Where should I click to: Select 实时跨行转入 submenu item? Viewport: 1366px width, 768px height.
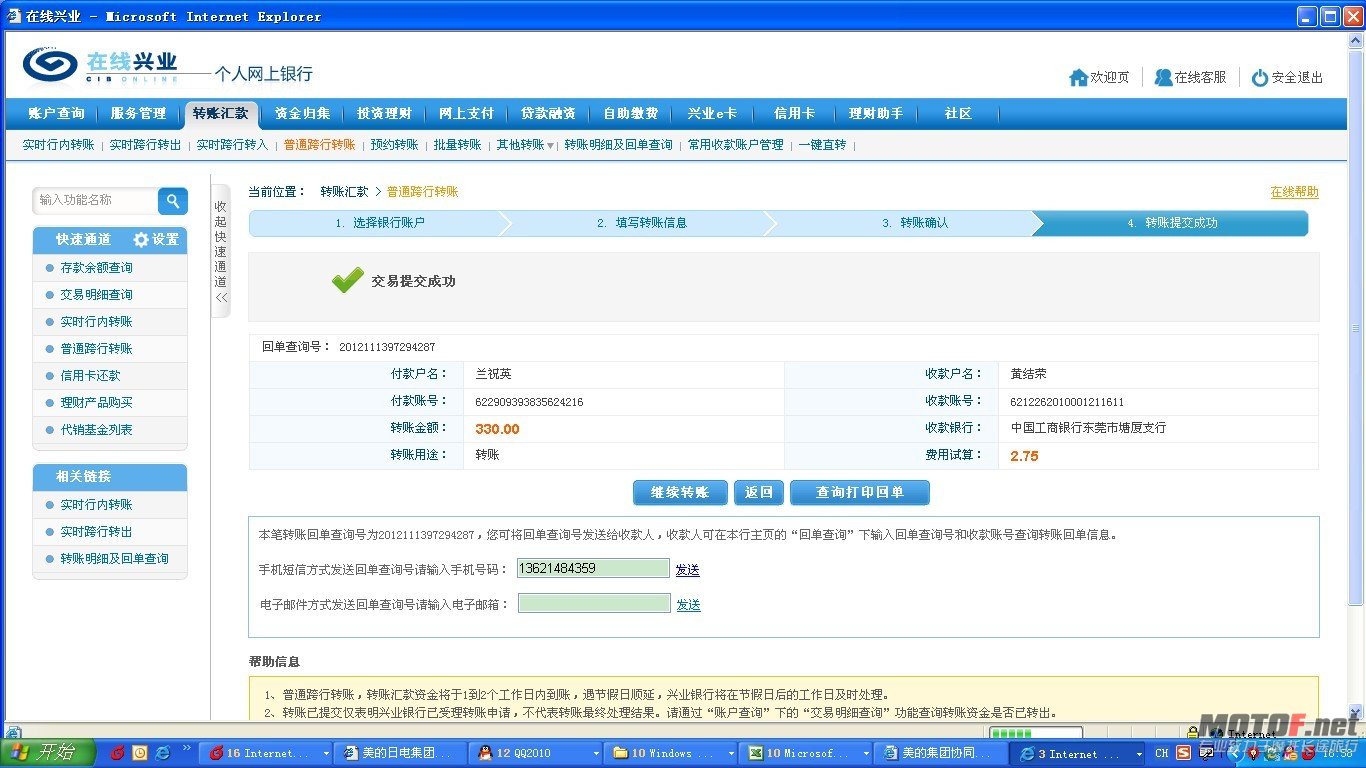click(232, 145)
